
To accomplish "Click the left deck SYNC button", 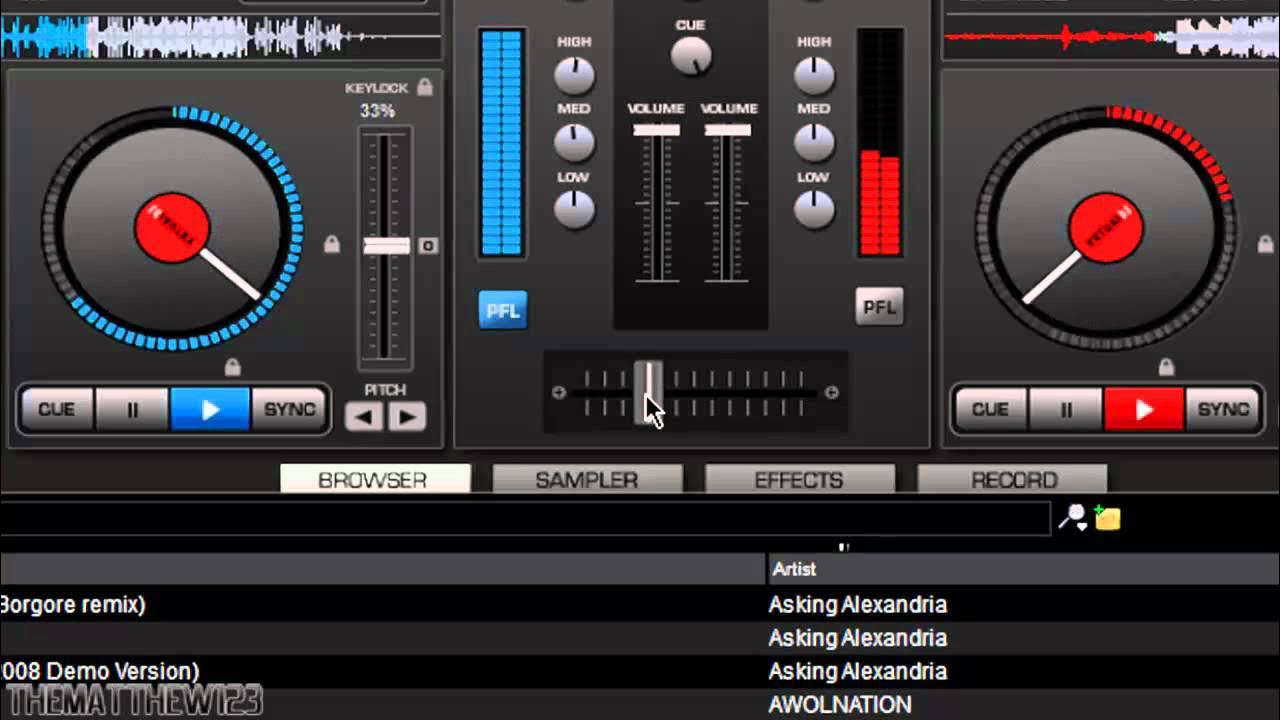I will coord(290,410).
